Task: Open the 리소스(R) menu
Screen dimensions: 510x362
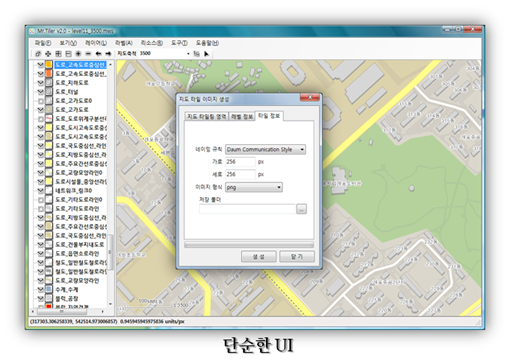Action: (x=152, y=43)
